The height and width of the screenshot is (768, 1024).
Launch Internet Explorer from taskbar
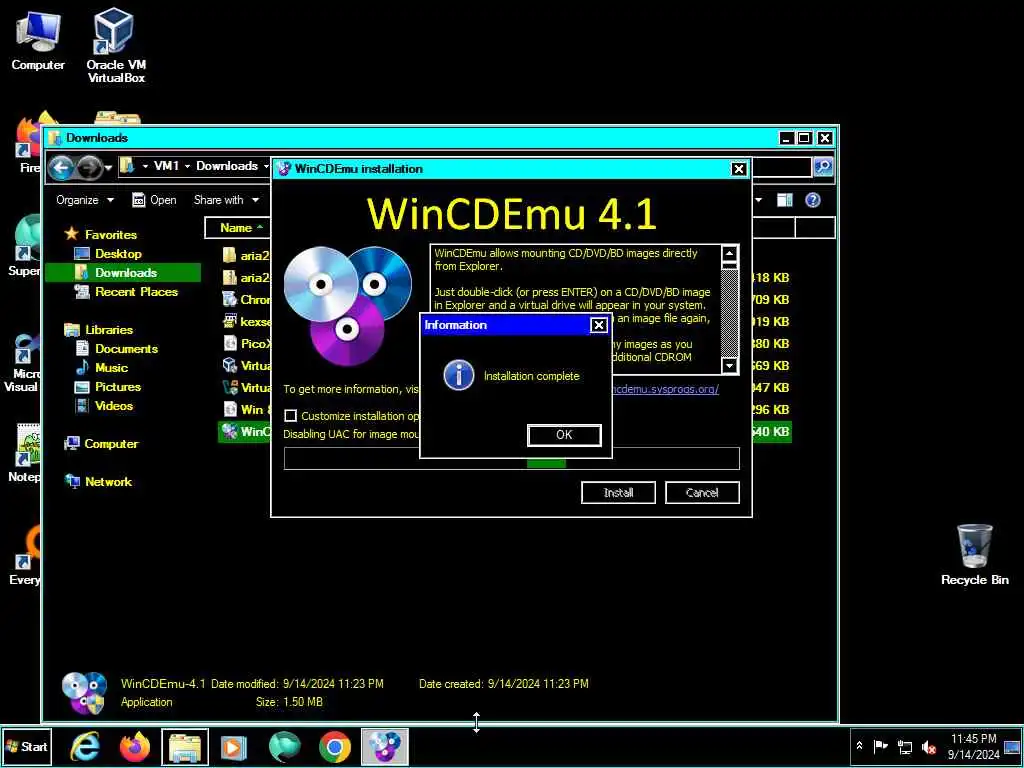(x=85, y=747)
